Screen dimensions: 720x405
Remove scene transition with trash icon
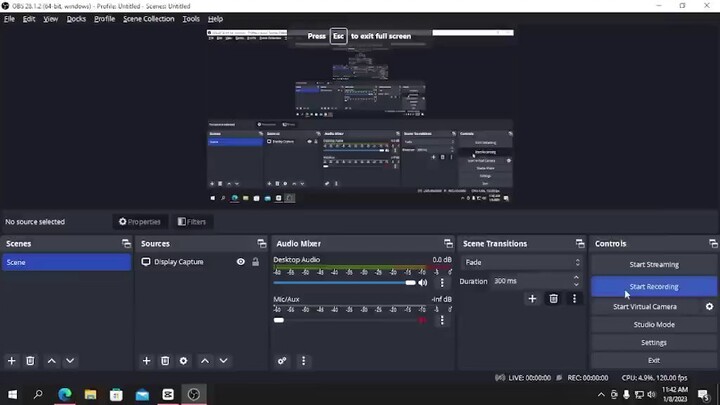pos(553,299)
